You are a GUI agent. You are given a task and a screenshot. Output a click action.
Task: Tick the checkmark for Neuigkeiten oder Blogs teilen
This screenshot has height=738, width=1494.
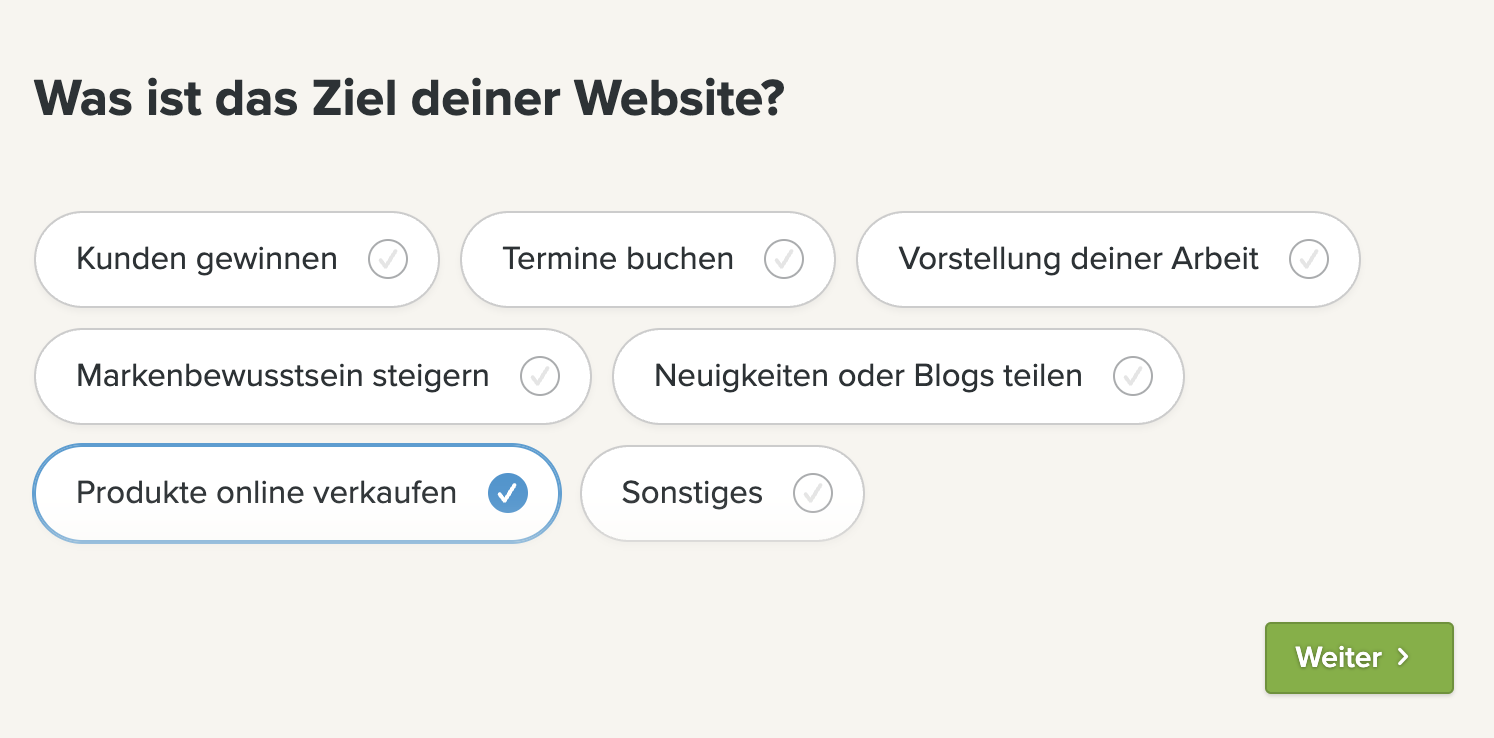tap(1133, 376)
